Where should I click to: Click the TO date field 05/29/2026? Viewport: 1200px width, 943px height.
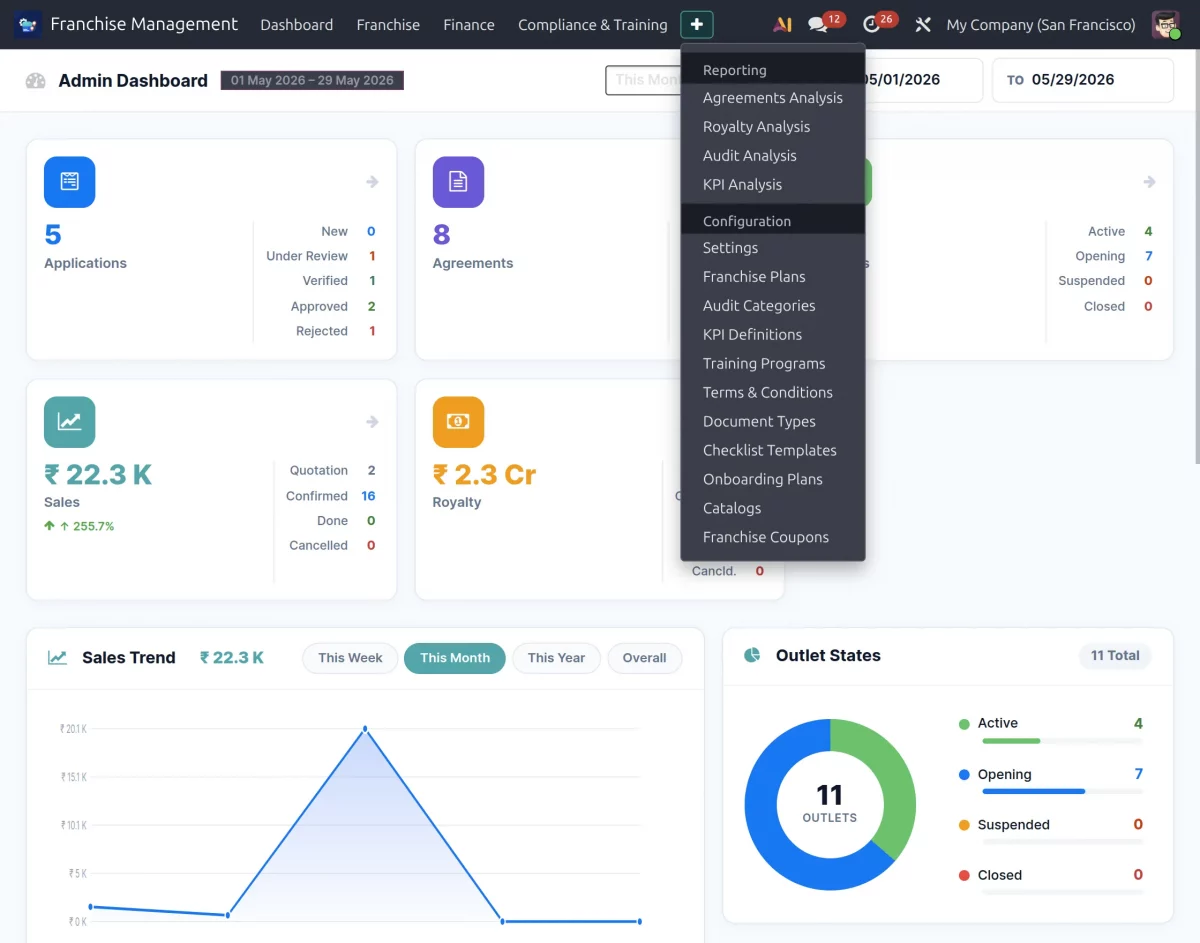(1083, 80)
